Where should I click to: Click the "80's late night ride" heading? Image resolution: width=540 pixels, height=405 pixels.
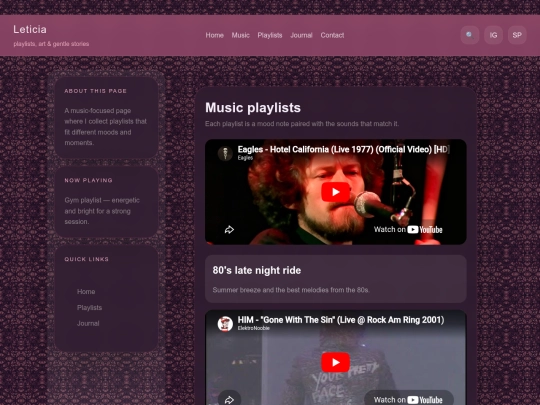[257, 270]
